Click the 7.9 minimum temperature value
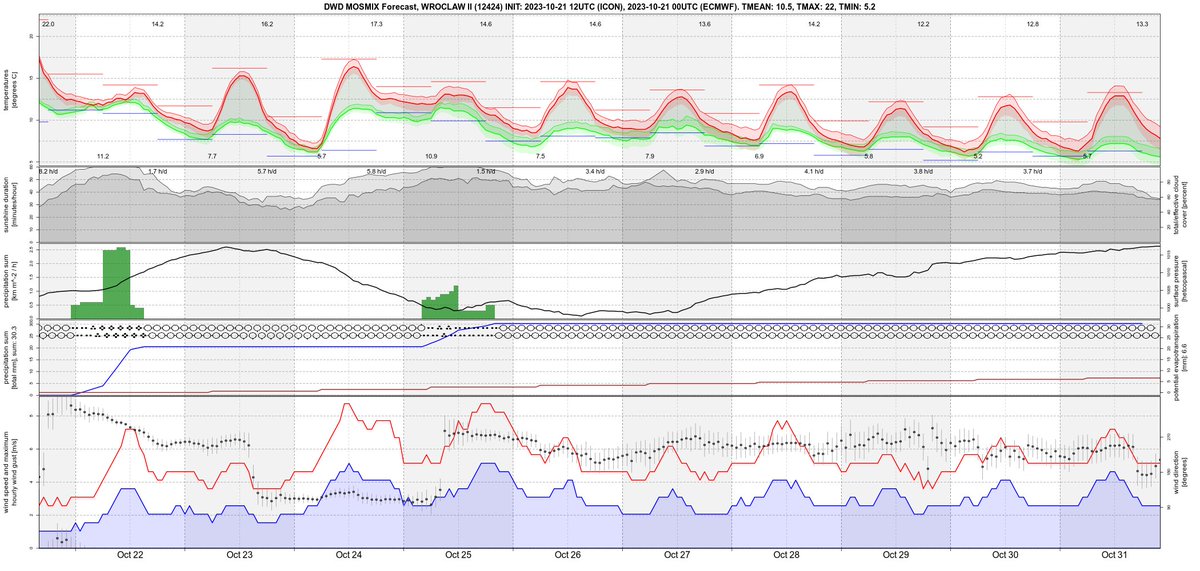 (650, 157)
